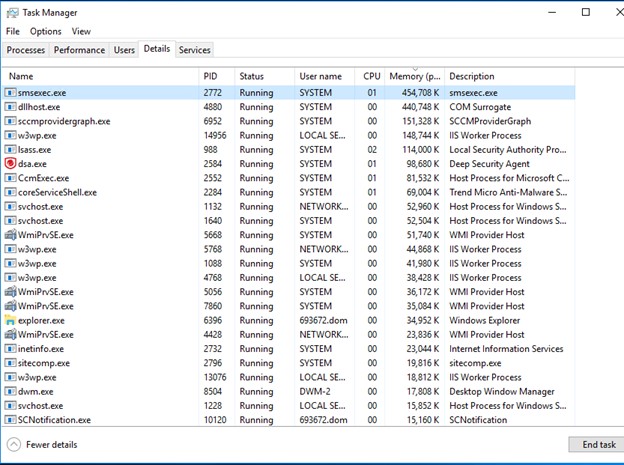Image resolution: width=624 pixels, height=465 pixels.
Task: Maximize the Task Manager window
Action: tap(586, 12)
